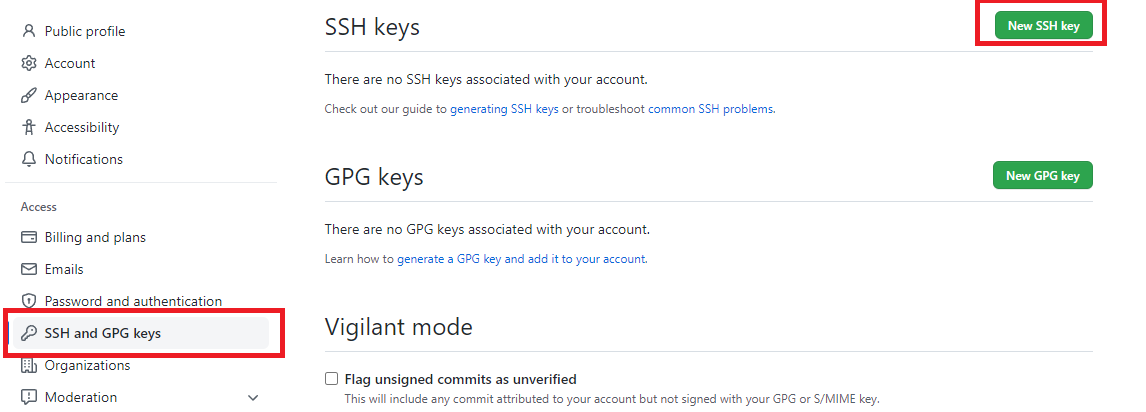Click the New GPG key button
1146x412 pixels.
click(x=1042, y=175)
